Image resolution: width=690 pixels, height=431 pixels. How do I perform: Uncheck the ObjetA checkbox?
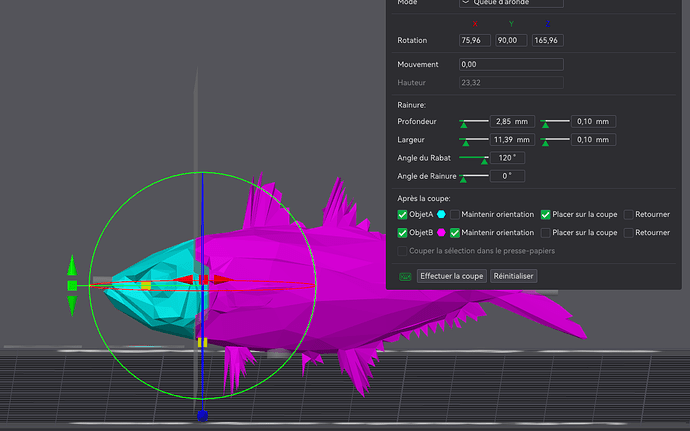tap(402, 214)
